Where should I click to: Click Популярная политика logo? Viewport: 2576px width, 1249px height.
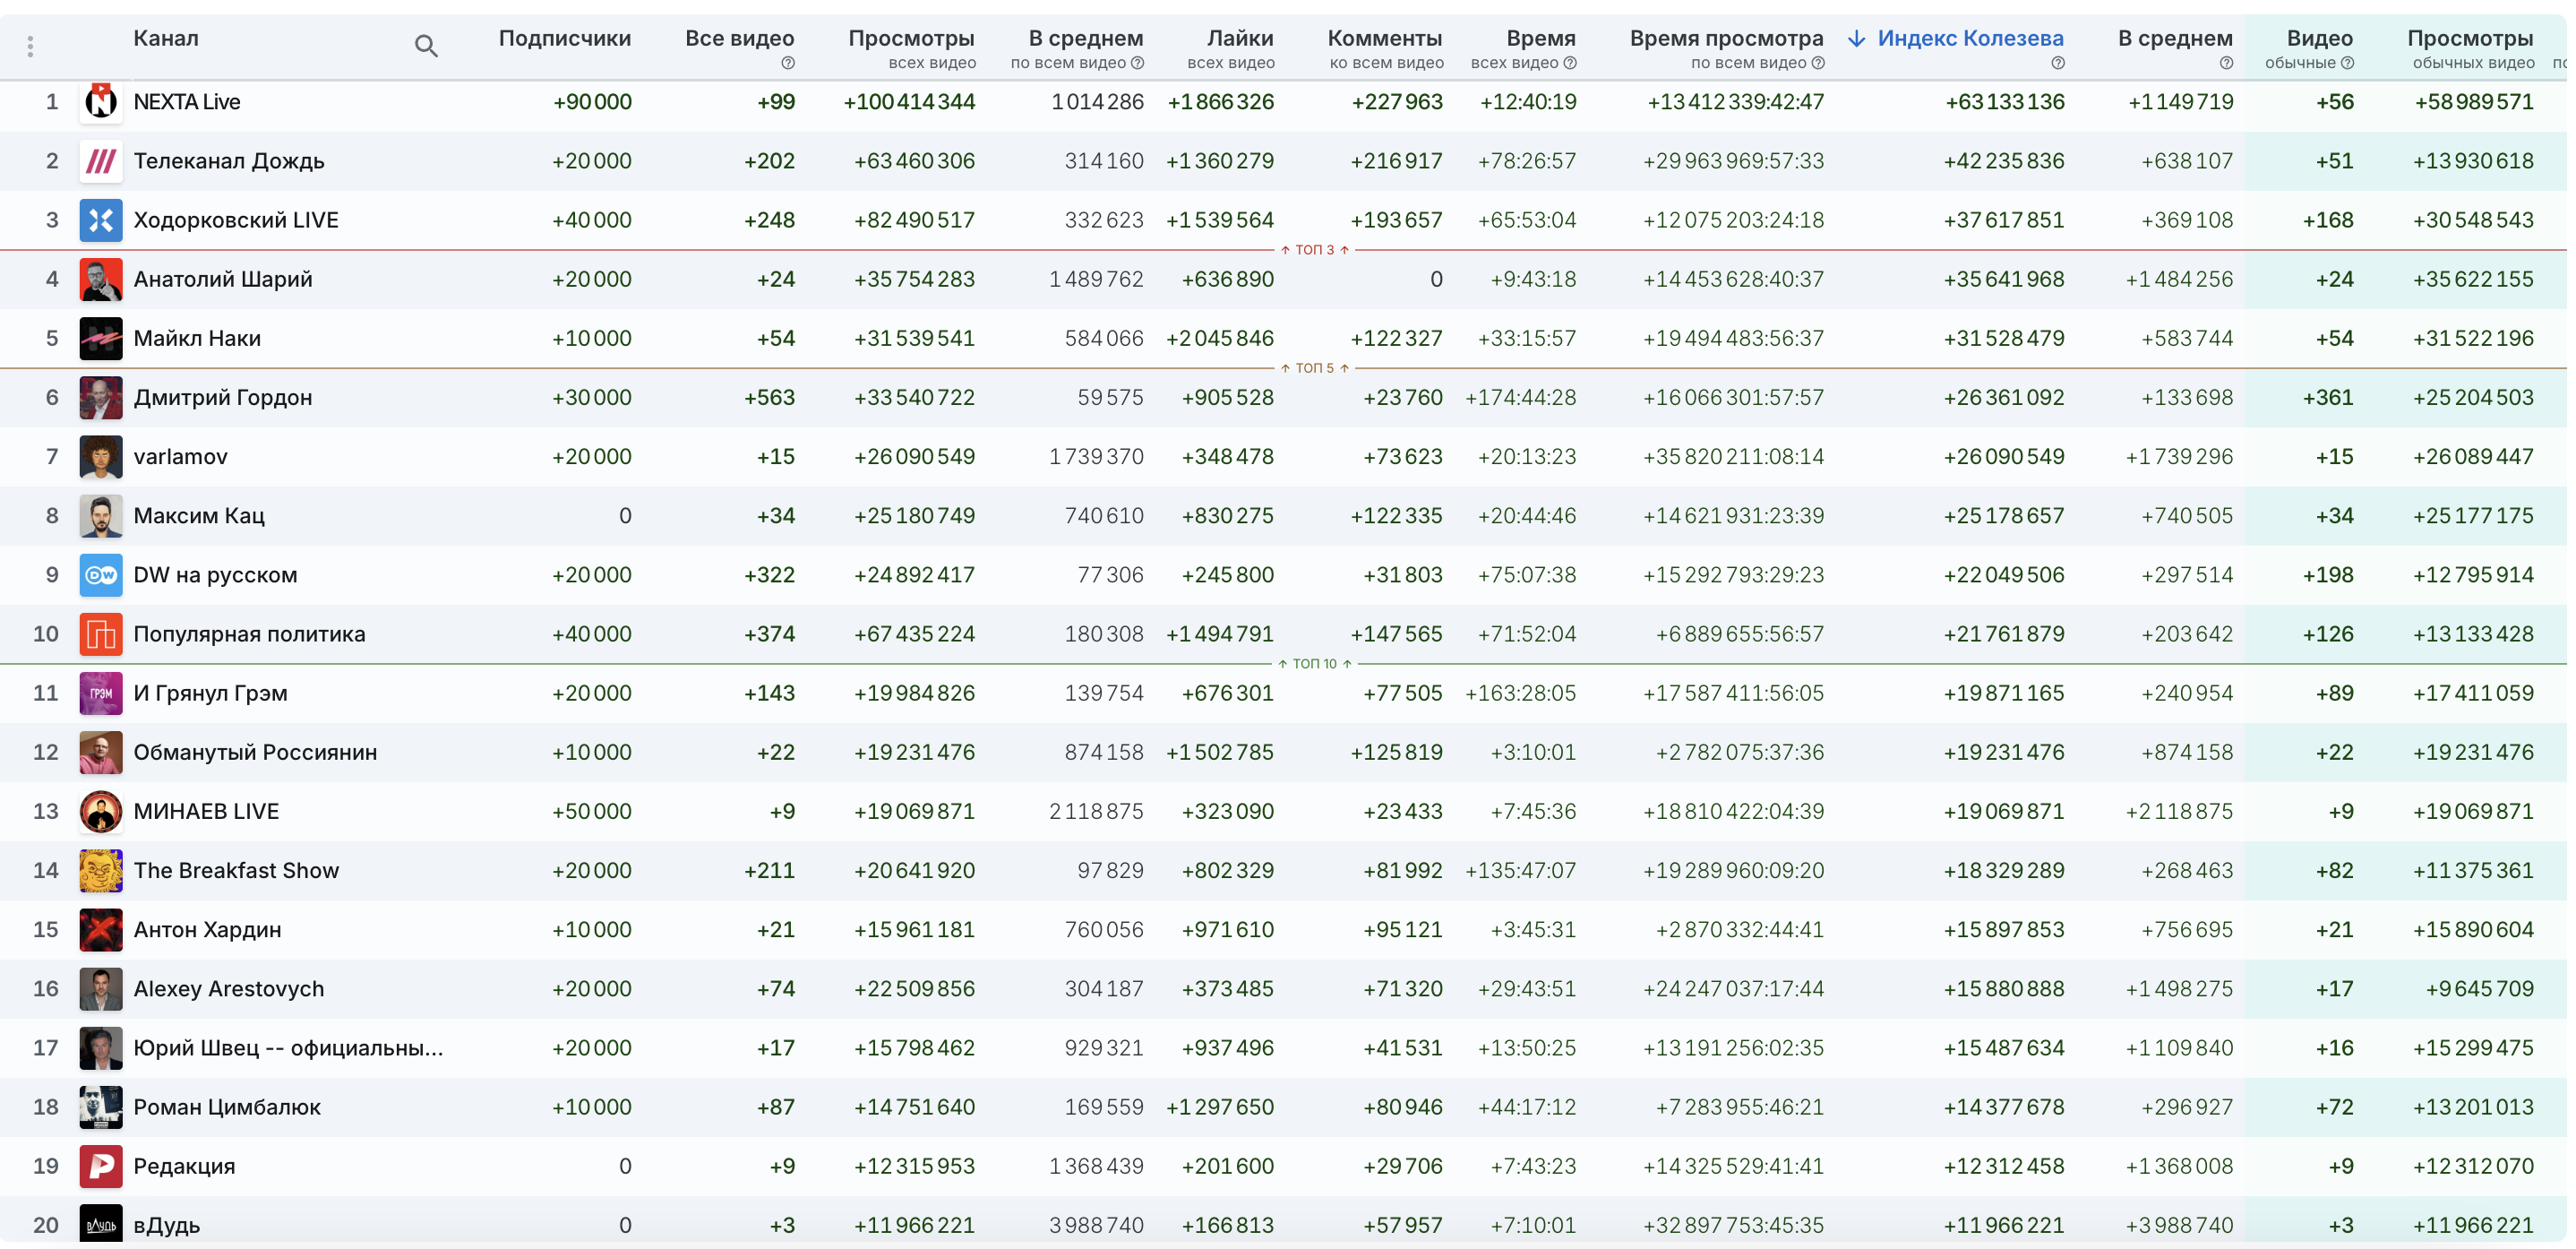click(x=101, y=633)
